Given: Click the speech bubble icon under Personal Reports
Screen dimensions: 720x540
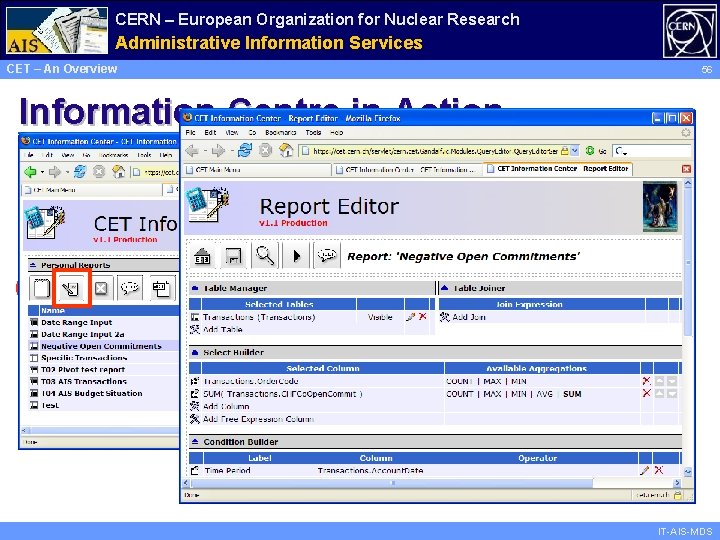Looking at the screenshot, I should point(130,288).
